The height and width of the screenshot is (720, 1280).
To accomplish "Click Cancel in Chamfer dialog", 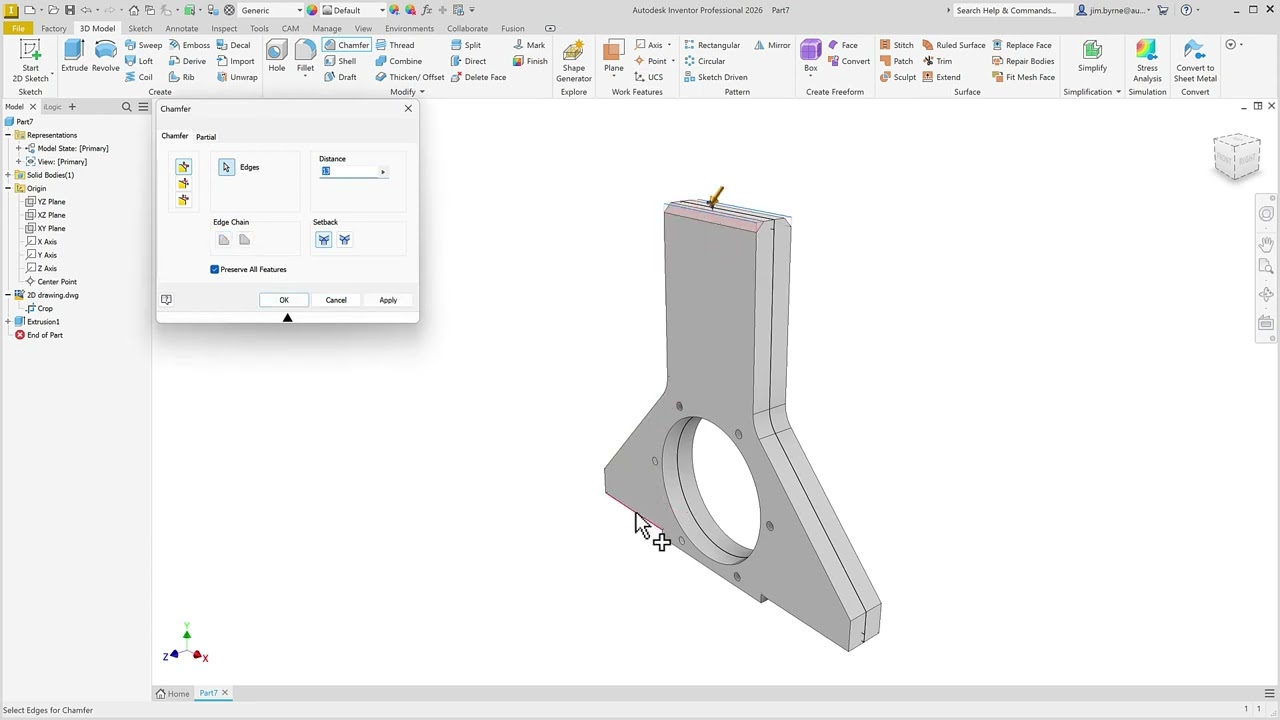I will [x=336, y=300].
